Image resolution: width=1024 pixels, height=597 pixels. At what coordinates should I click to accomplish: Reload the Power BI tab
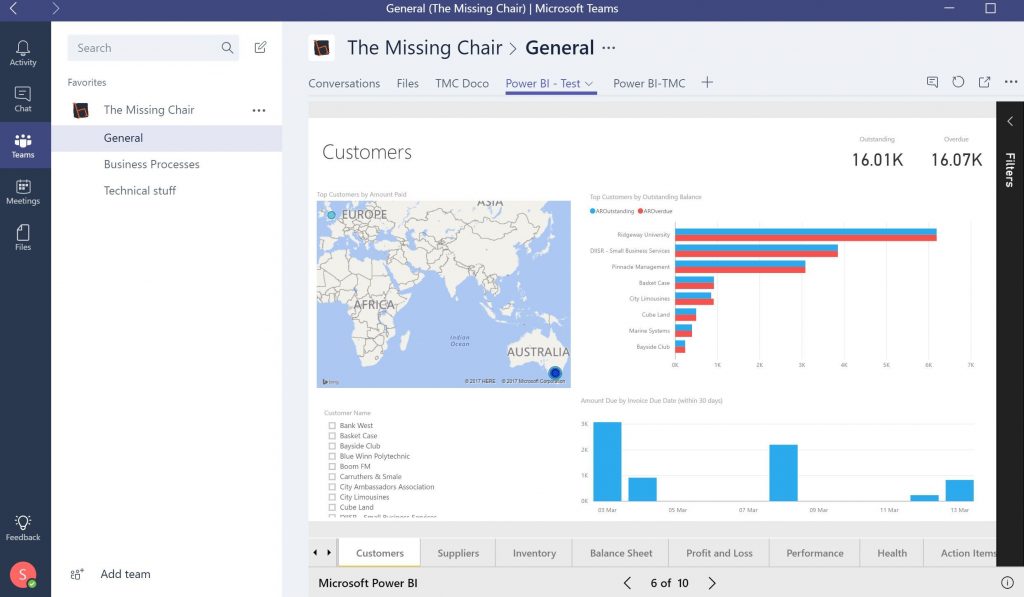coord(958,82)
